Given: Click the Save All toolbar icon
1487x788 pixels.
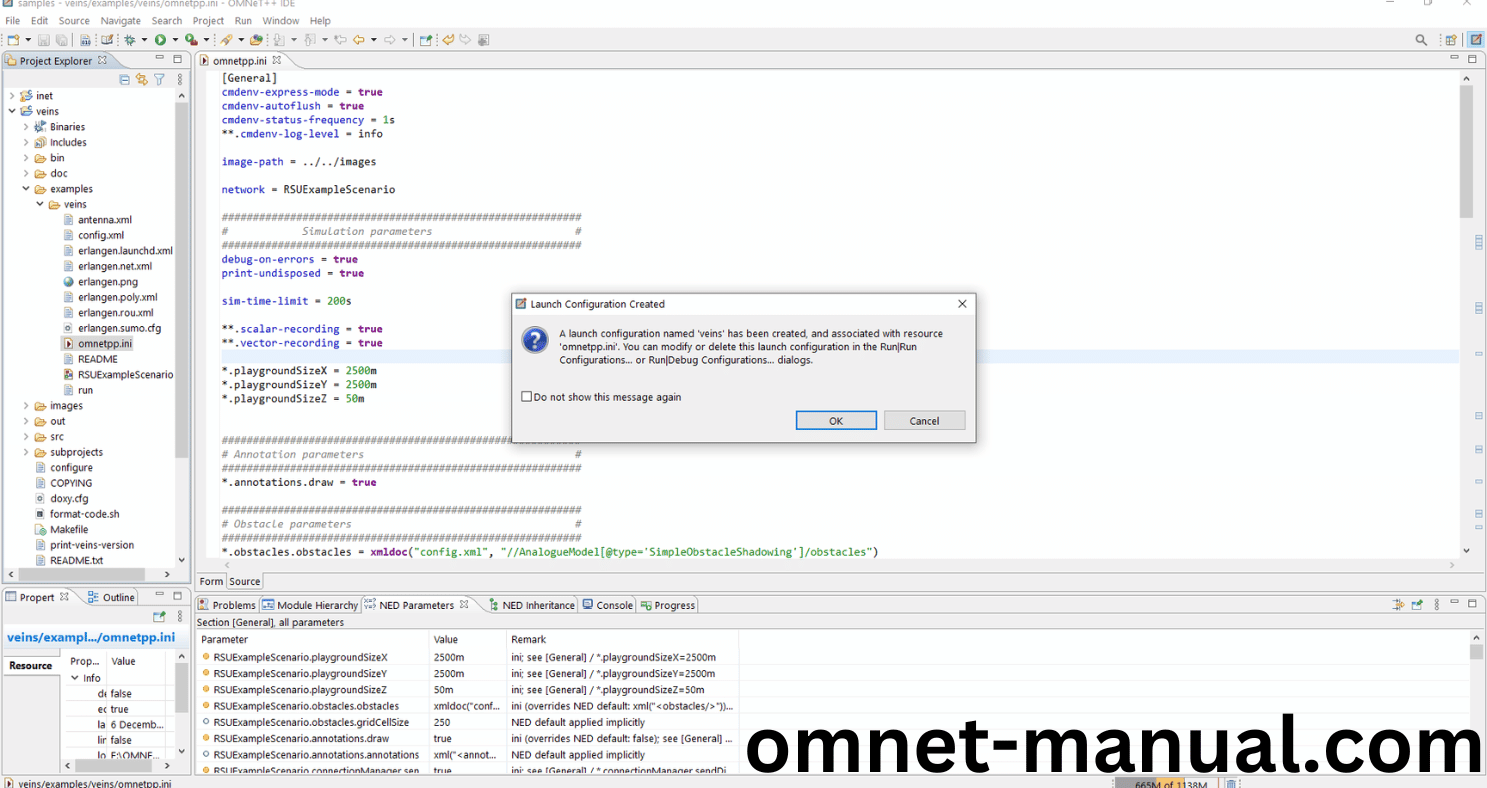Looking at the screenshot, I should (x=61, y=40).
